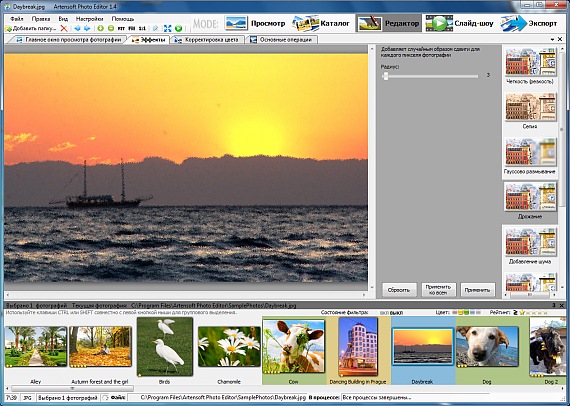
Task: Go to the next photo with right blue arrow
Action: click(x=87, y=28)
